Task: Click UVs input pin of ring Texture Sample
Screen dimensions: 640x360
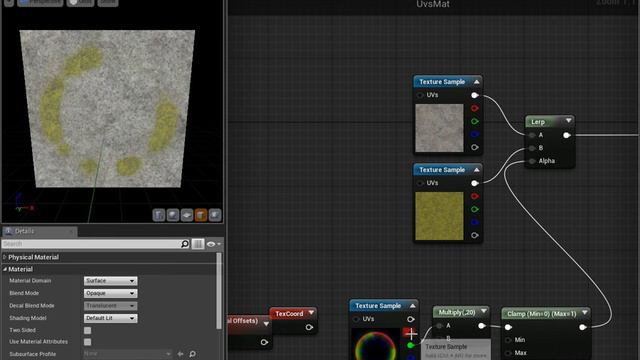Action: 356,319
